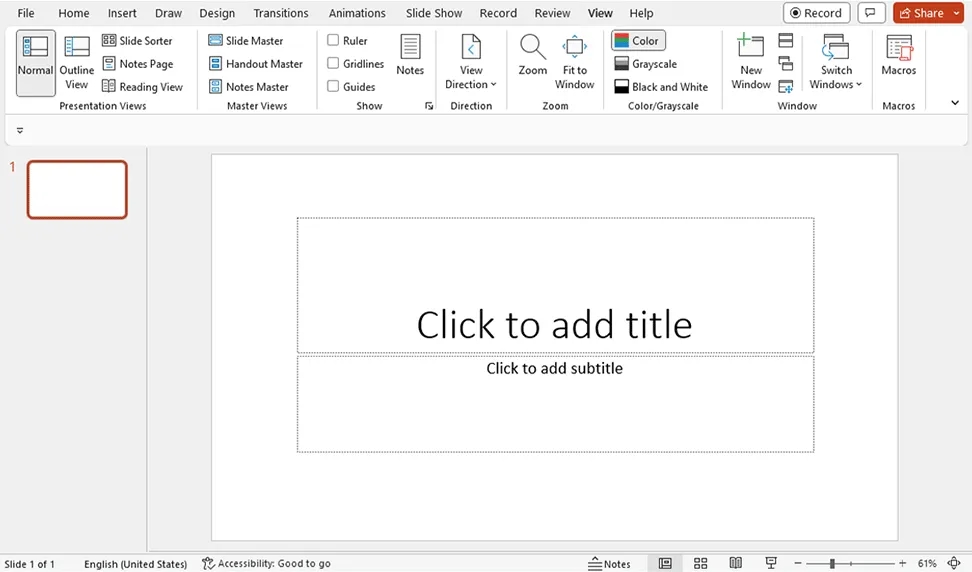Open the Transitions tab
Viewport: 972px width, 572px height.
tap(281, 13)
